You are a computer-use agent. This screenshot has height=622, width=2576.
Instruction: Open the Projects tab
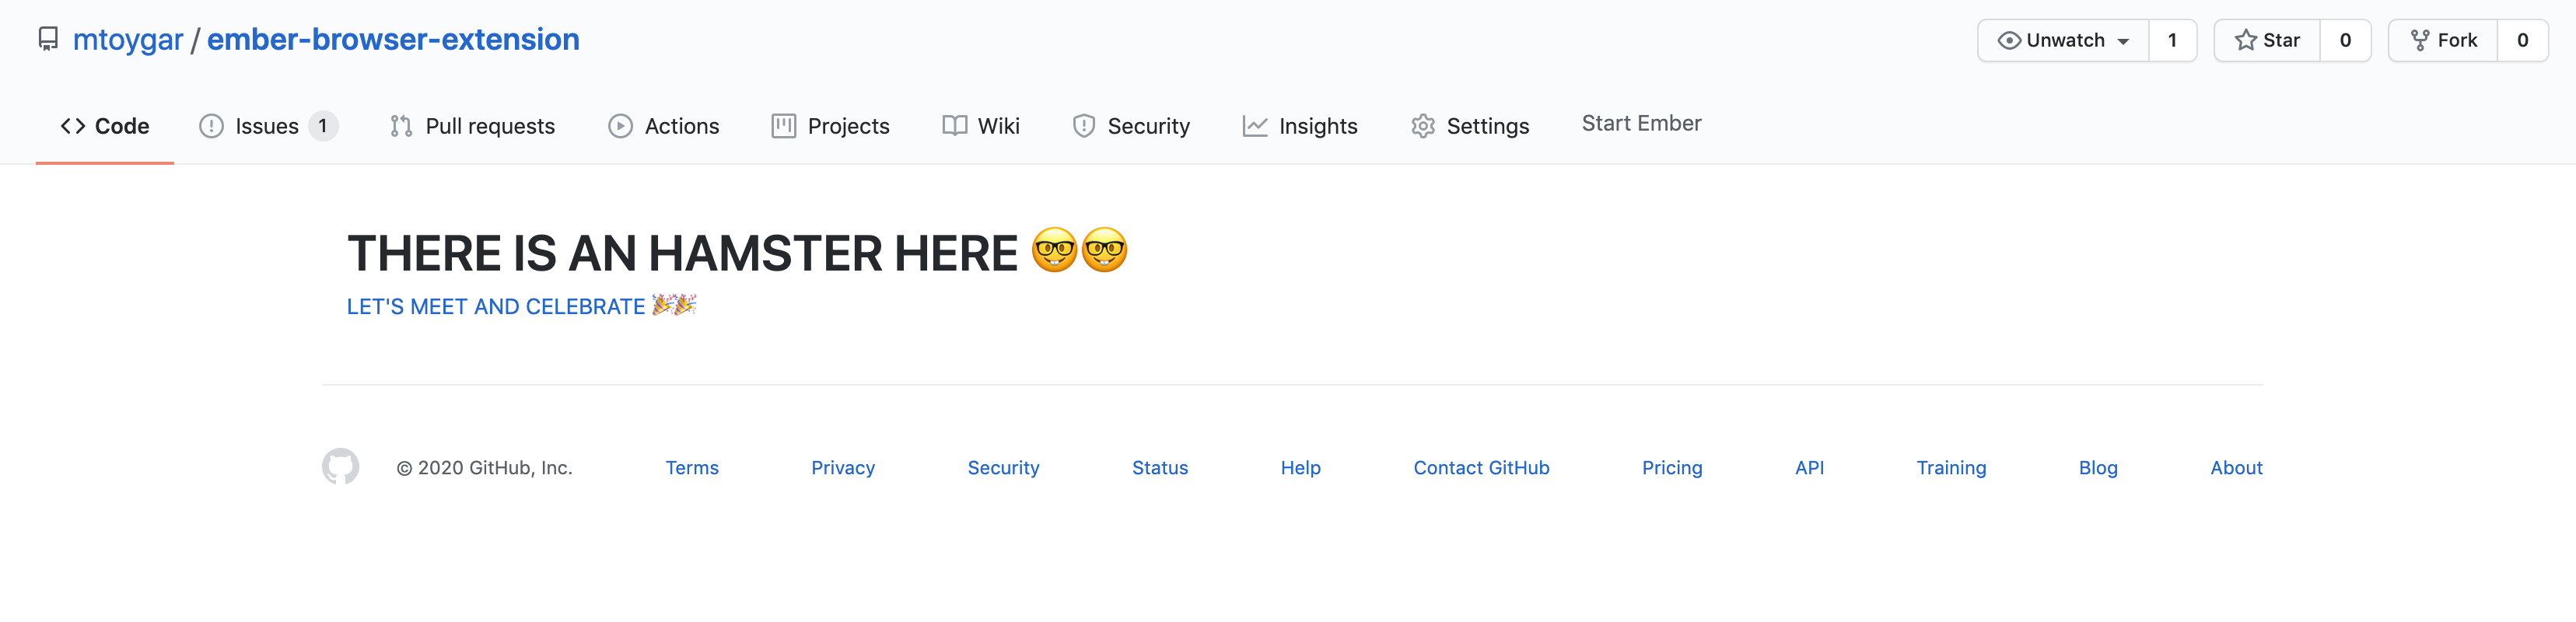pos(830,126)
